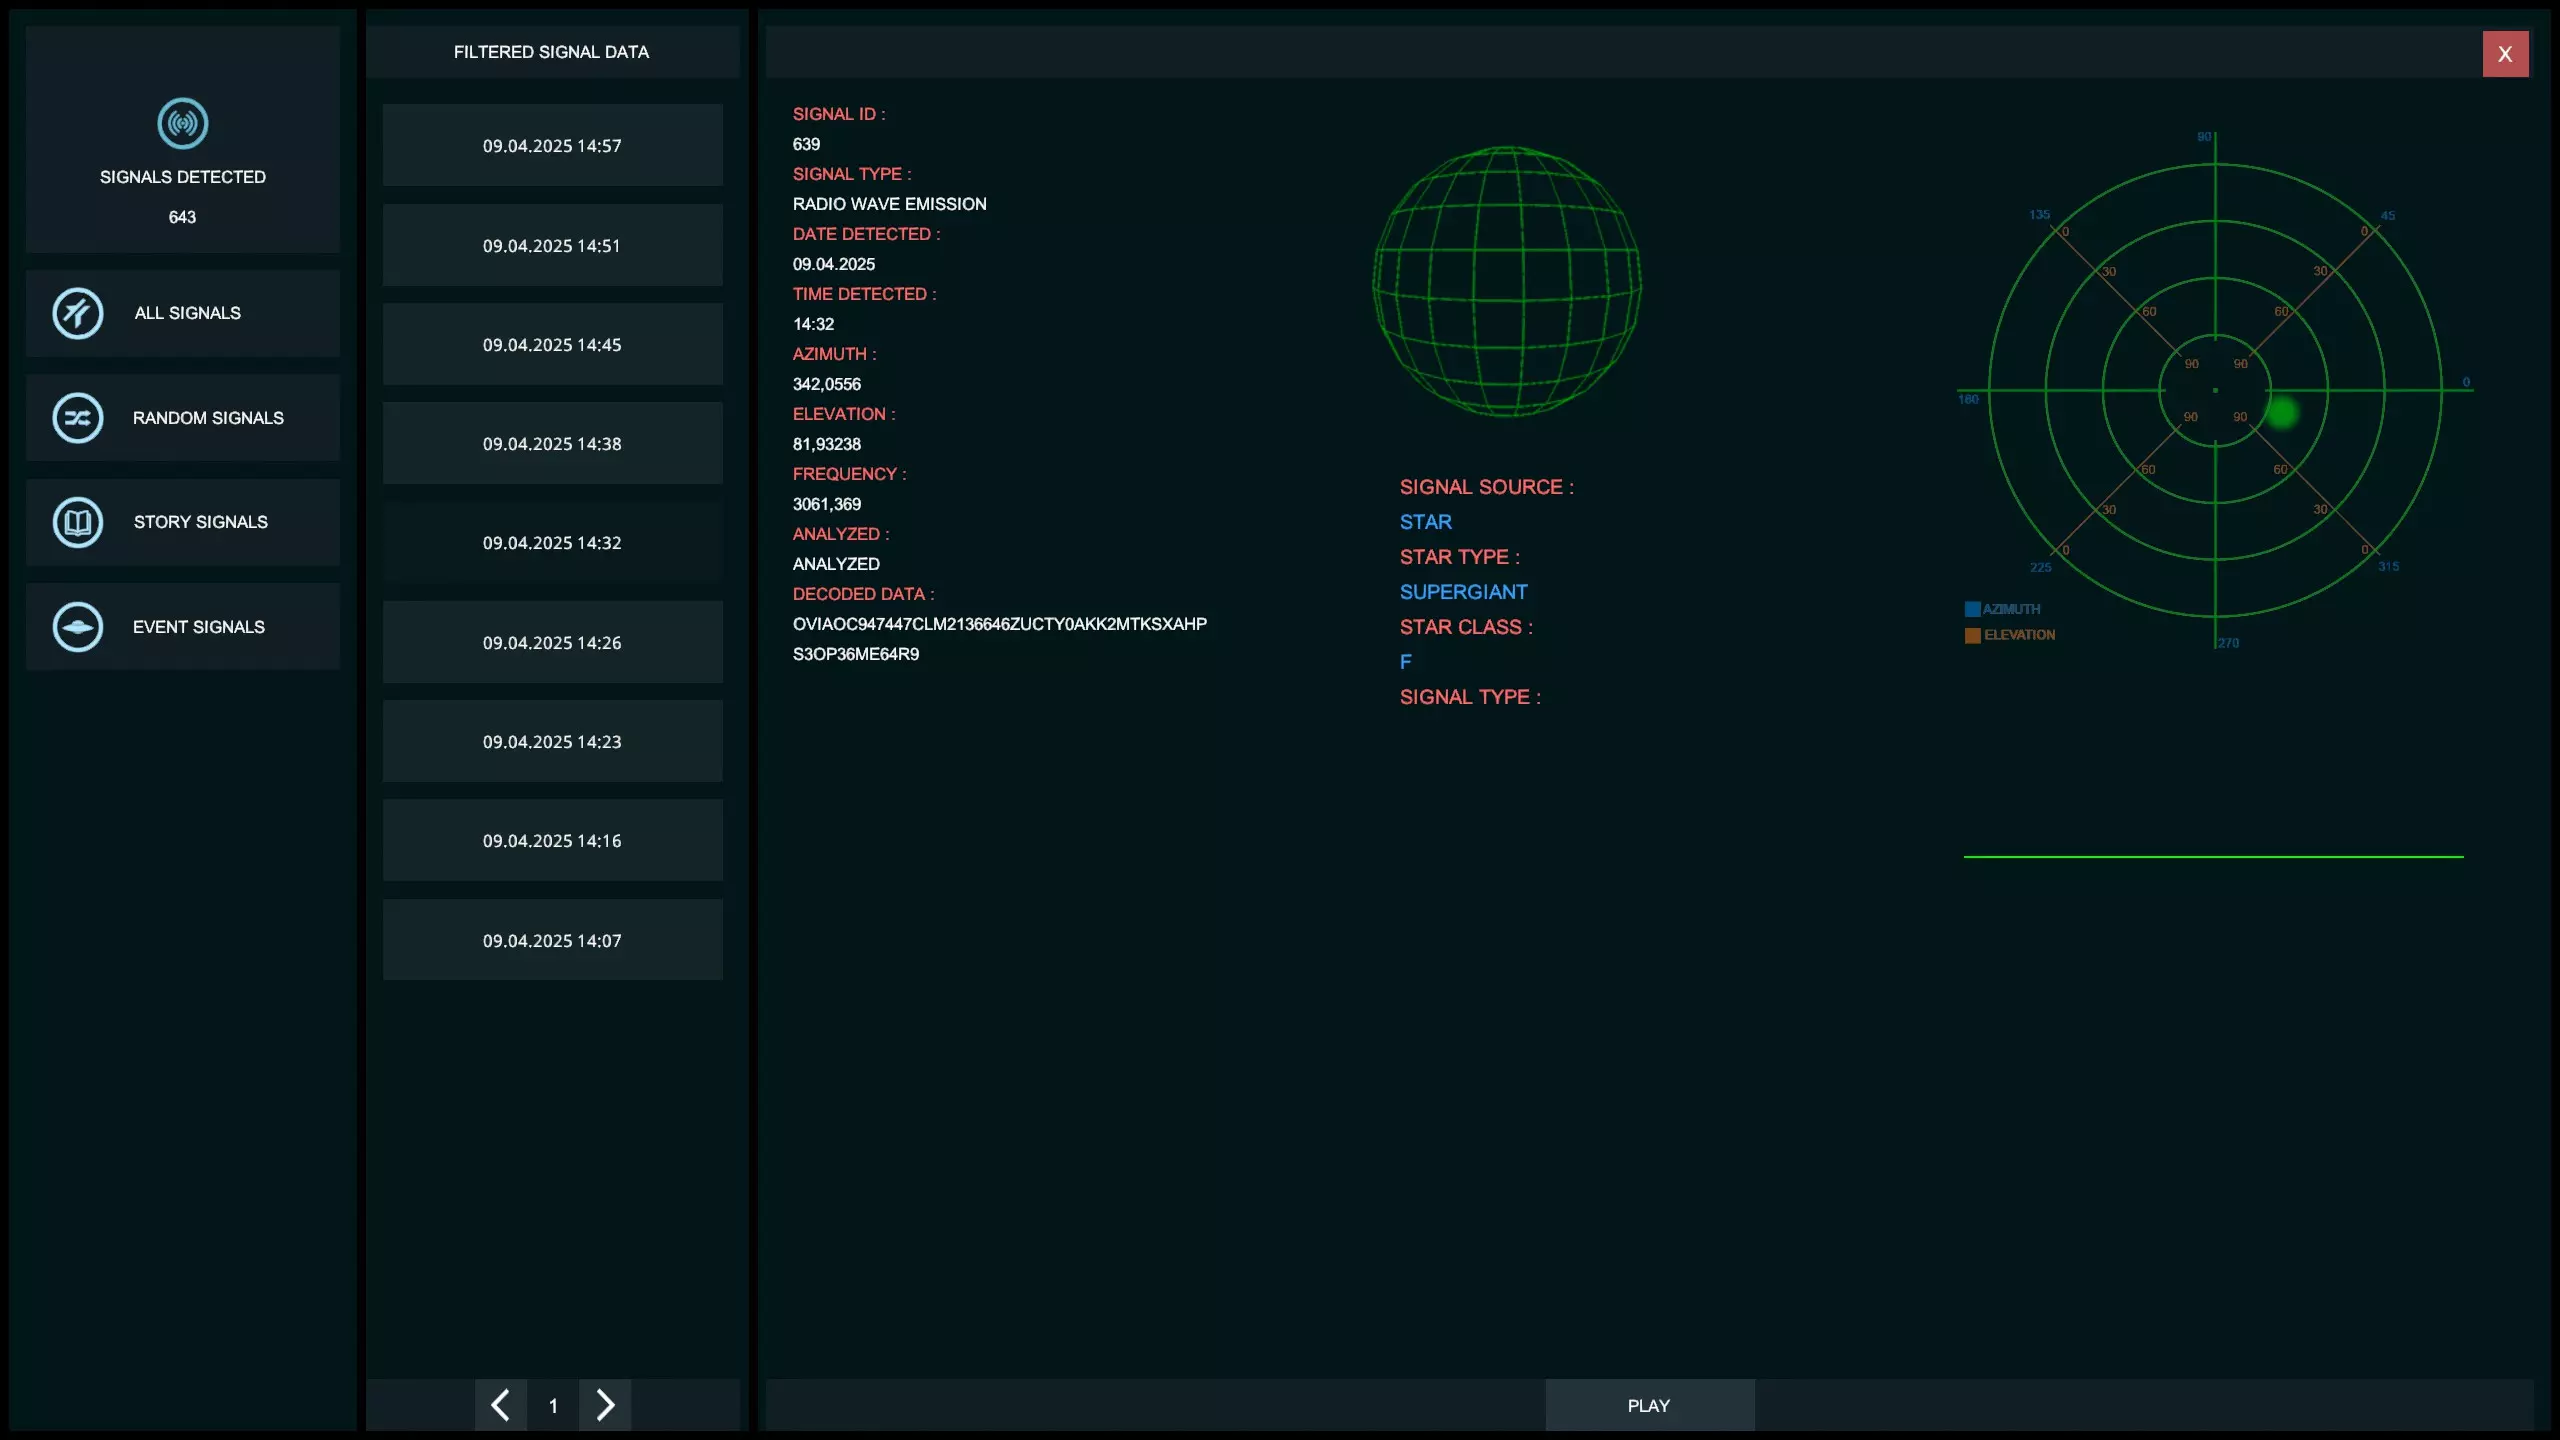Image resolution: width=2560 pixels, height=1440 pixels.
Task: Click the green signal dot on radar
Action: click(x=2282, y=412)
